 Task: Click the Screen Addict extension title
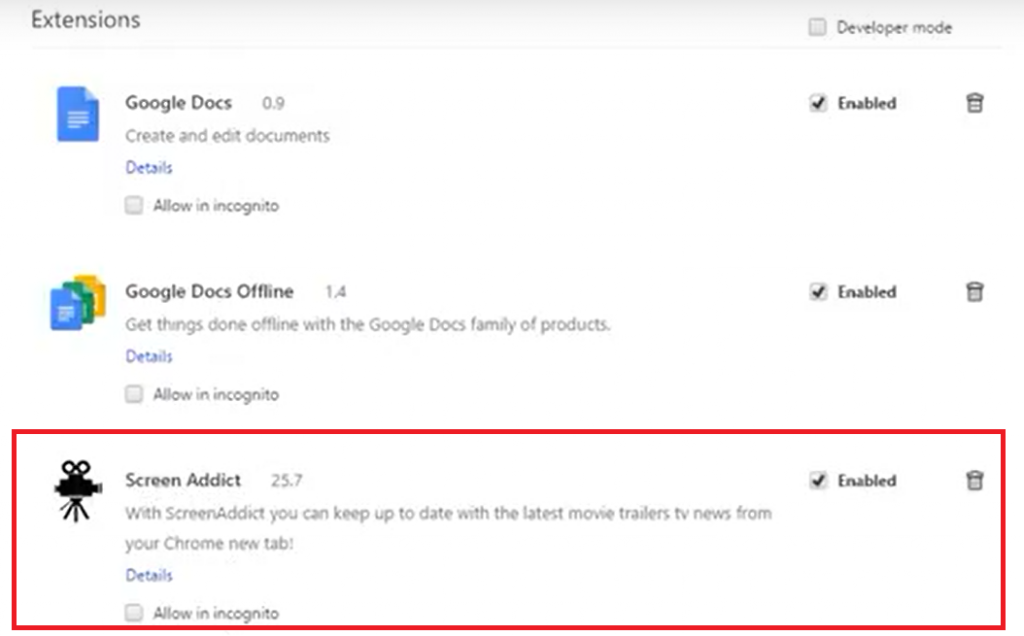coord(183,480)
